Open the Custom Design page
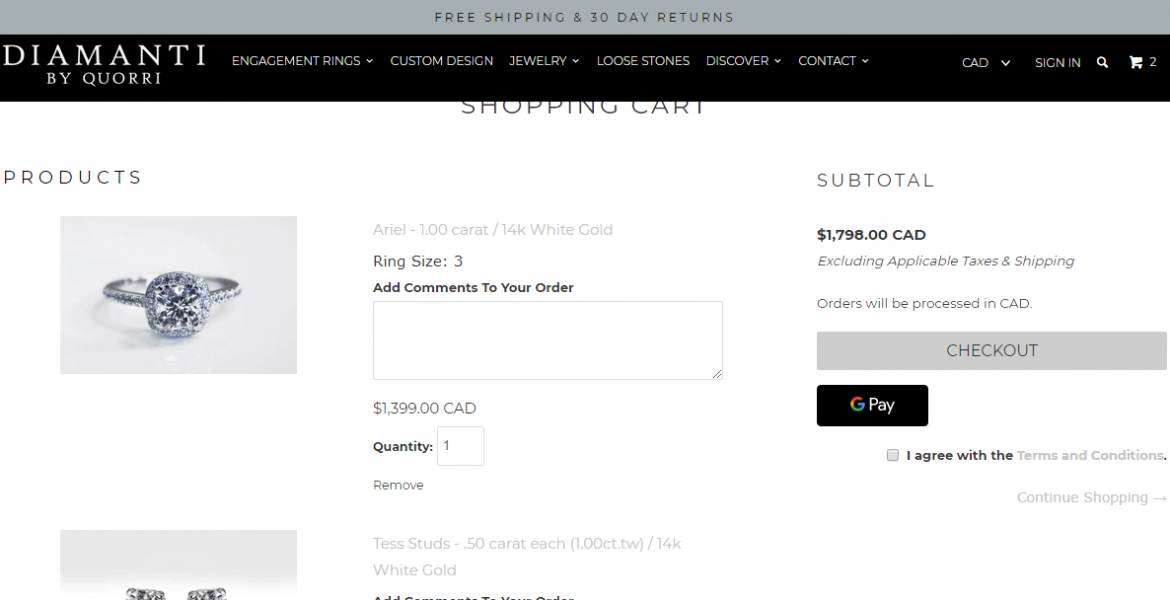The image size is (1170, 600). click(441, 61)
